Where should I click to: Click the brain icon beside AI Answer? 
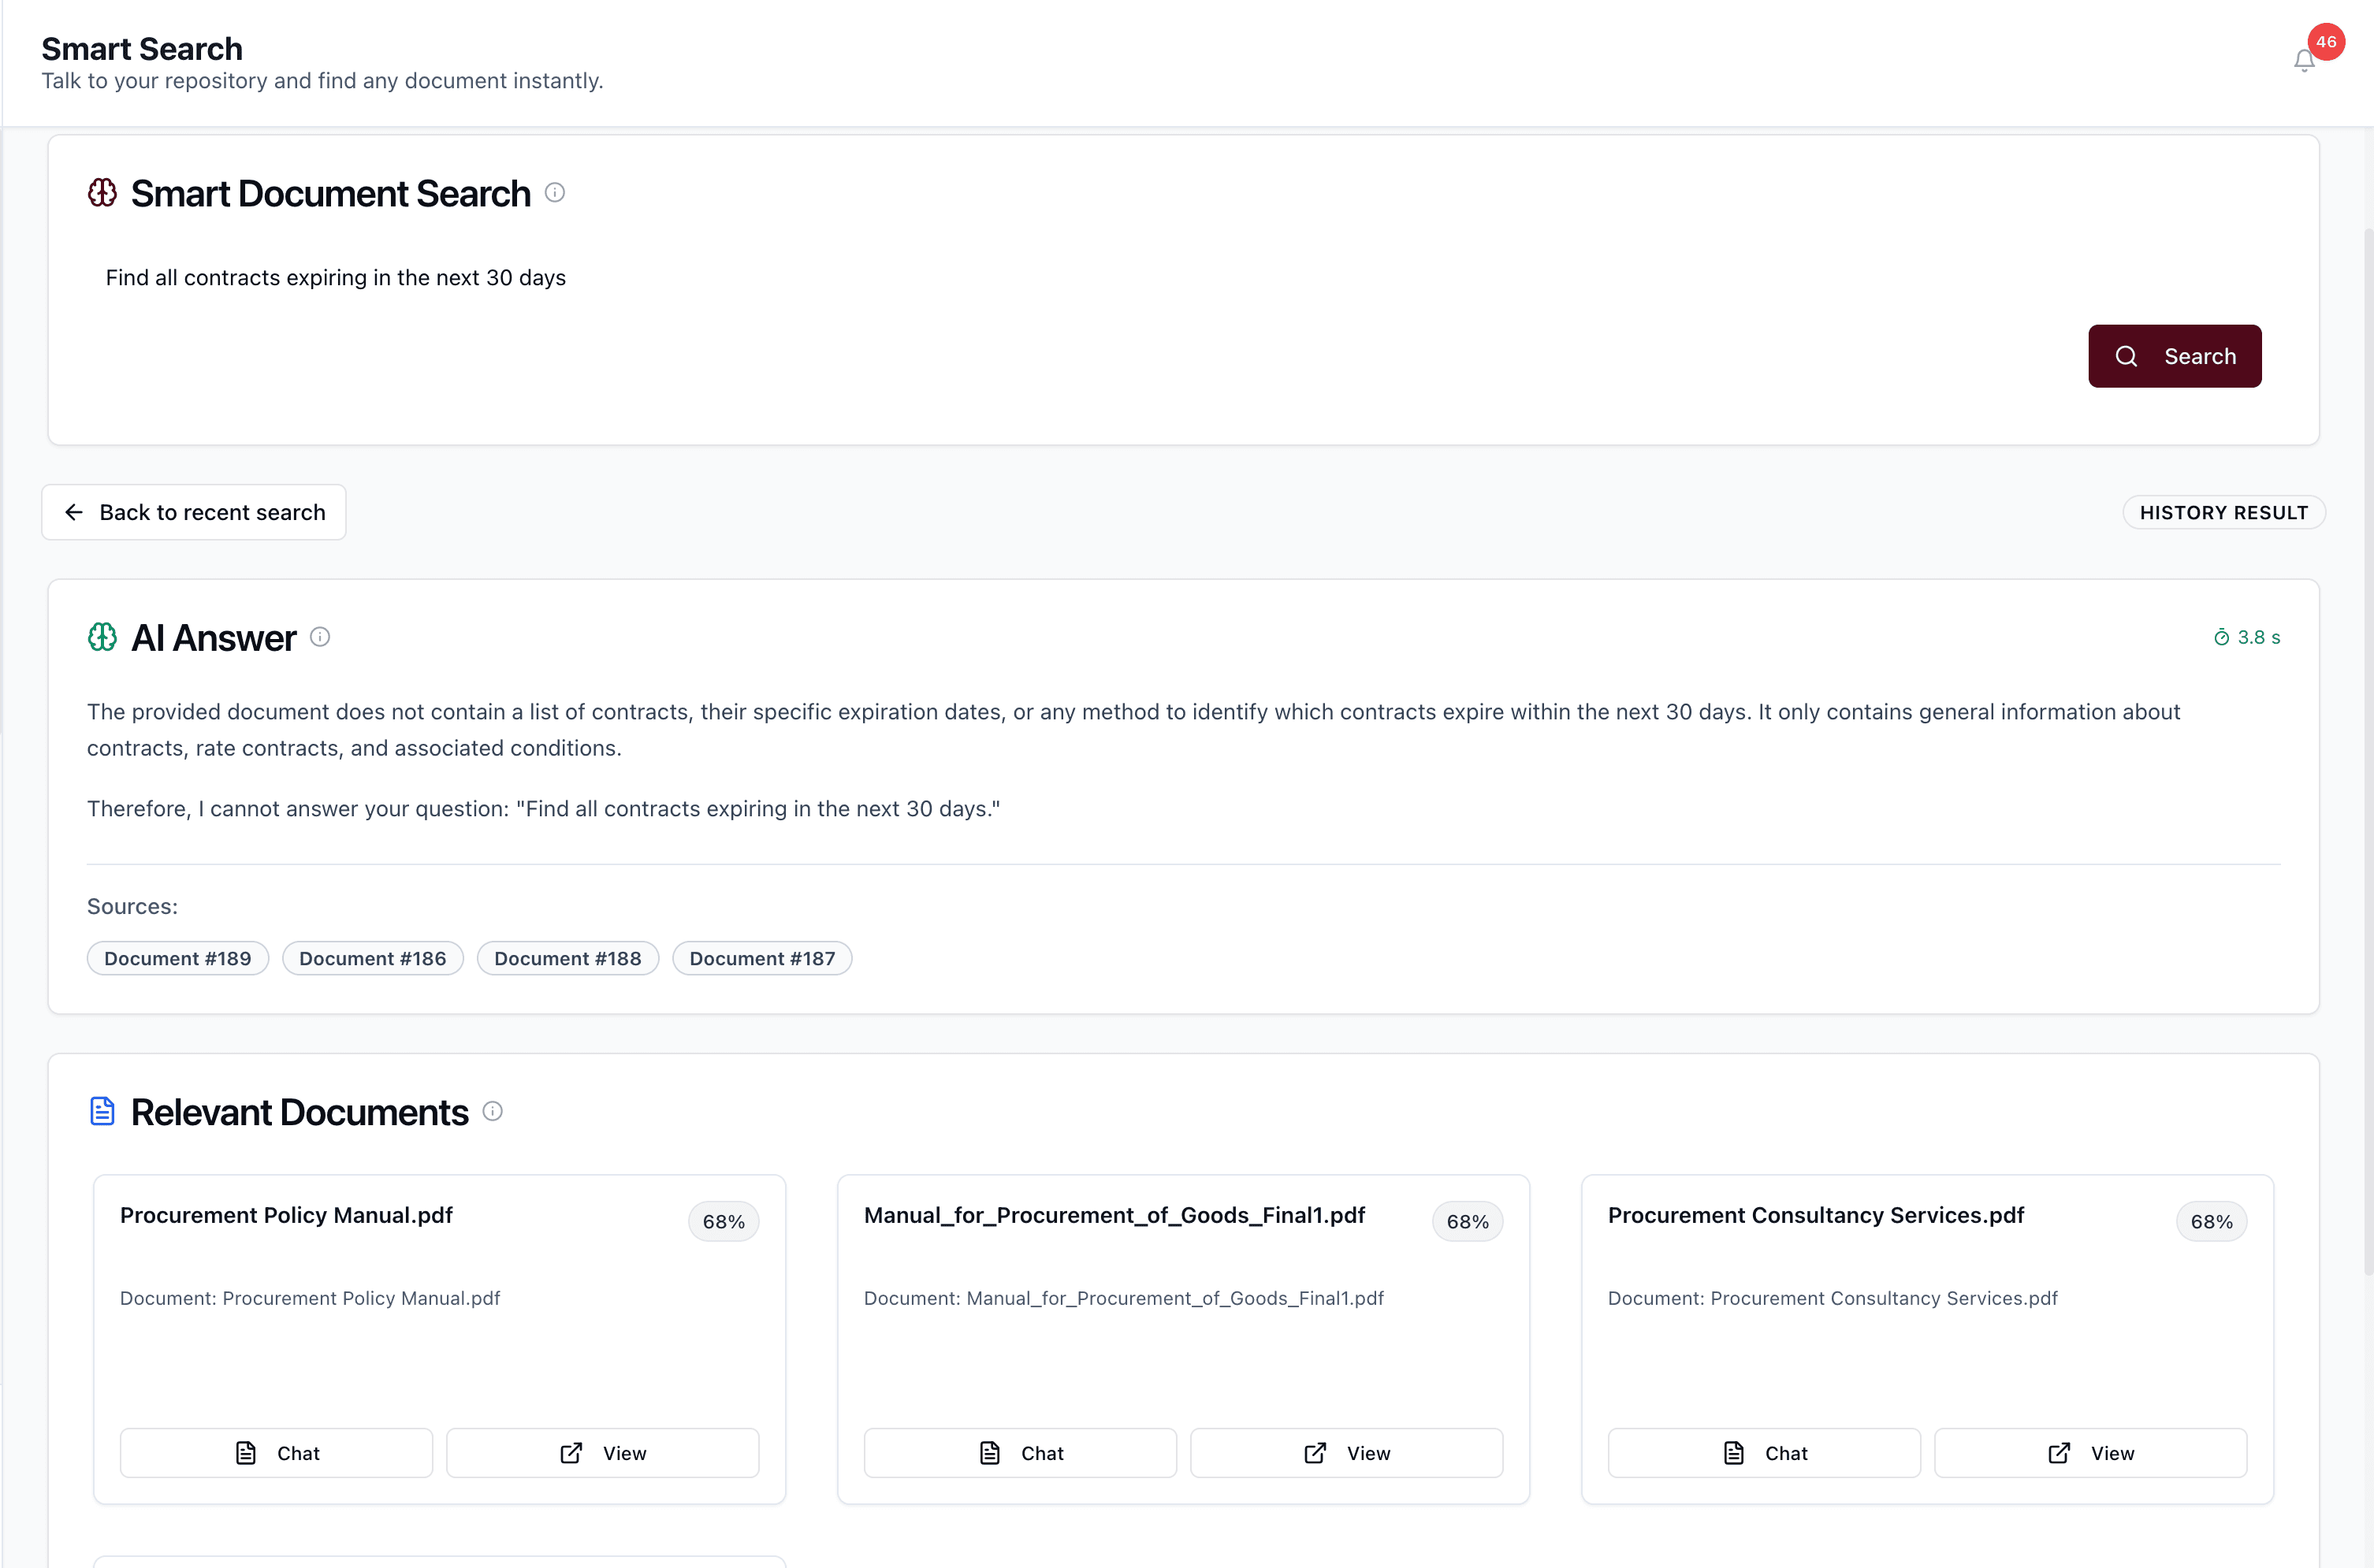pyautogui.click(x=102, y=637)
